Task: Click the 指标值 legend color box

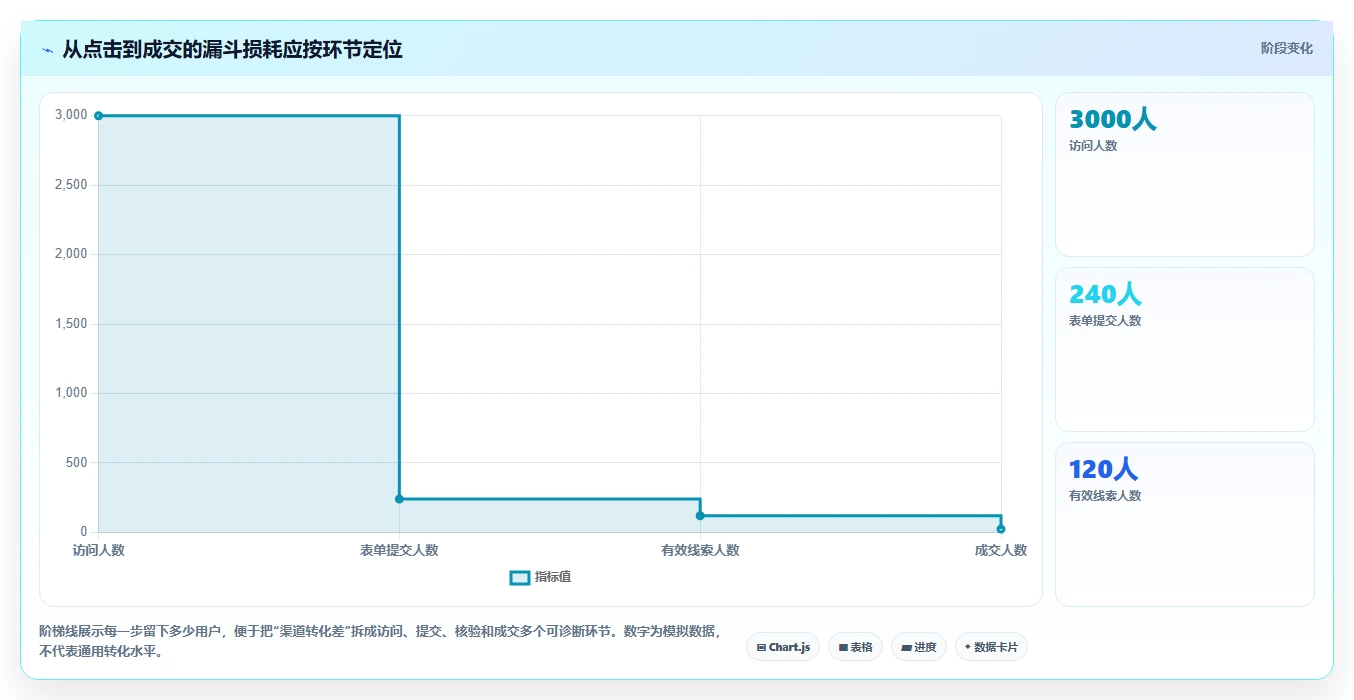Action: 519,577
